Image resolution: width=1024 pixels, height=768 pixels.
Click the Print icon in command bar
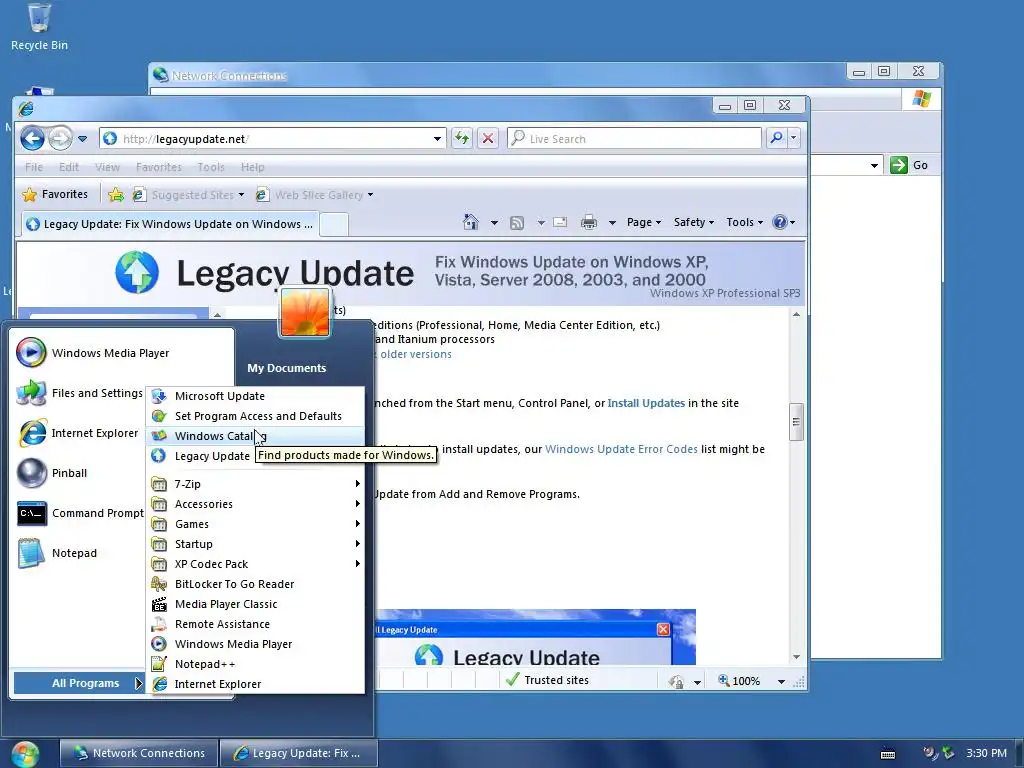tap(588, 222)
